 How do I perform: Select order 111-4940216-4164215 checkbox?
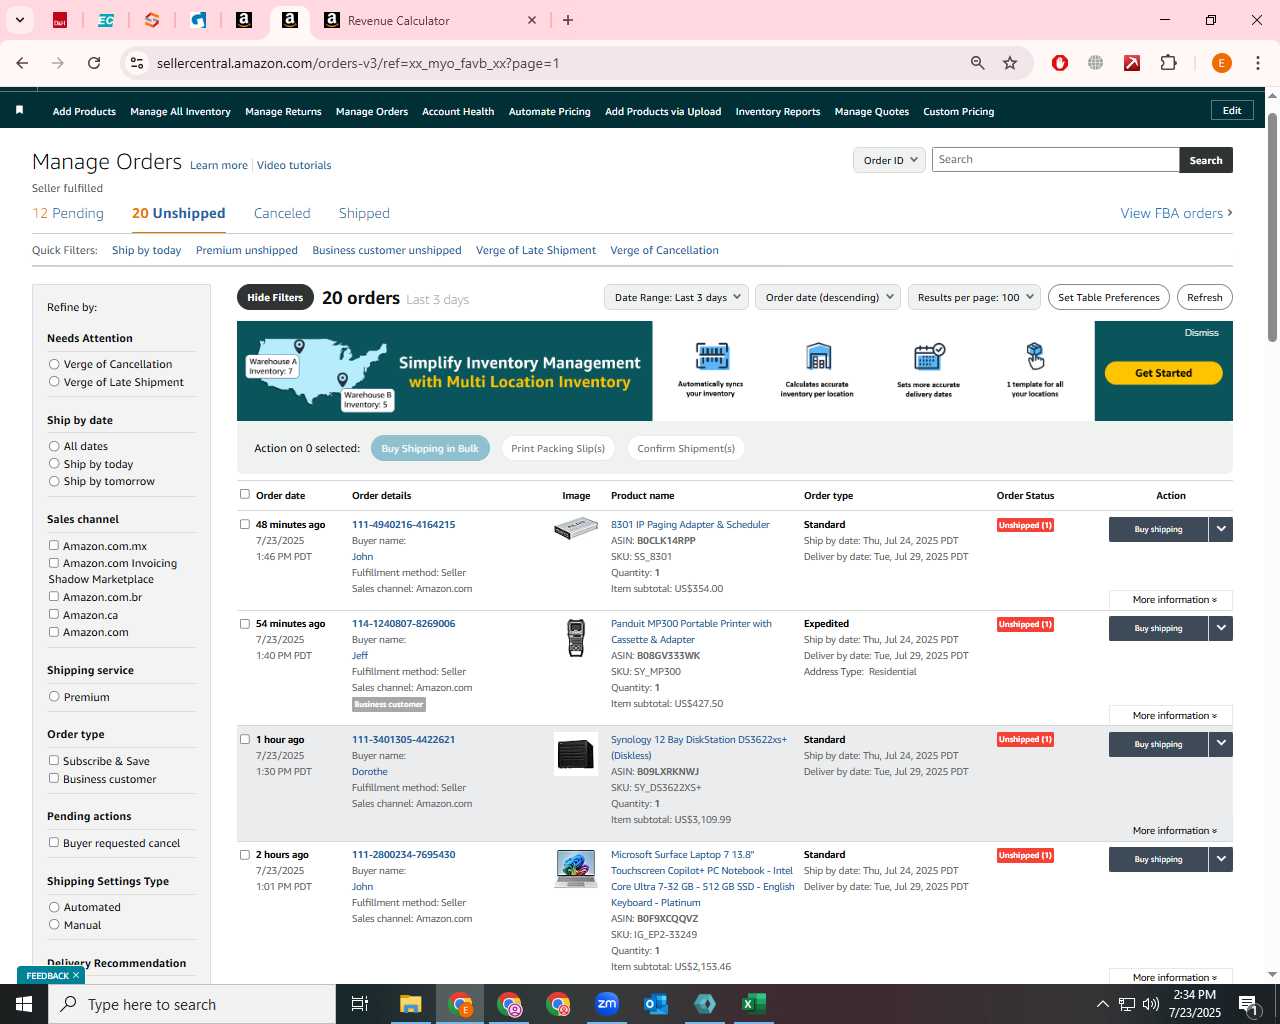[245, 524]
